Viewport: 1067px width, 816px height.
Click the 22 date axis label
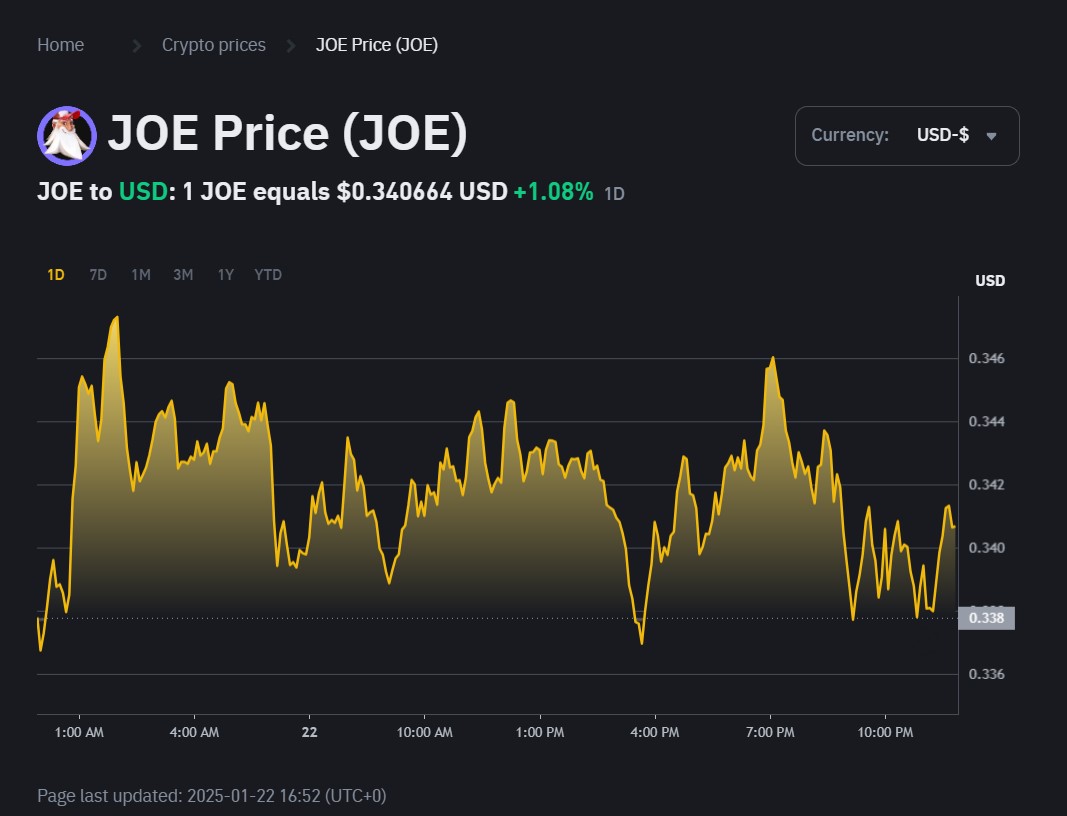tap(310, 732)
